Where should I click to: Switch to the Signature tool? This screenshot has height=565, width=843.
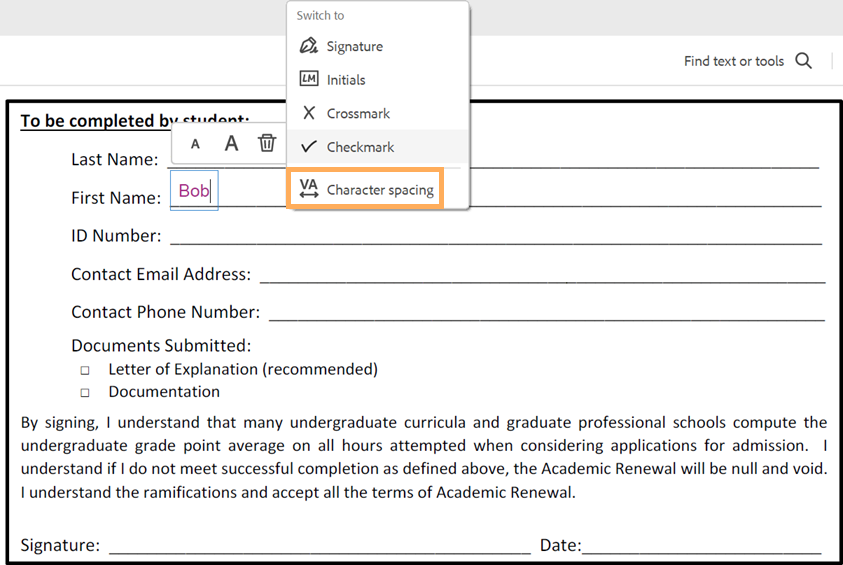click(354, 47)
